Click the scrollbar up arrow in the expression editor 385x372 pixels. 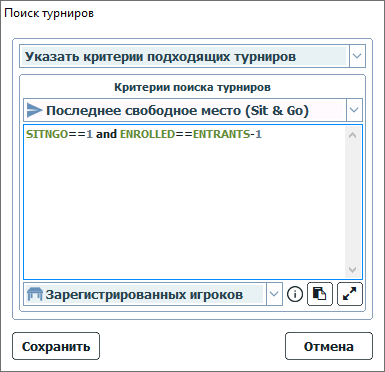tap(353, 135)
